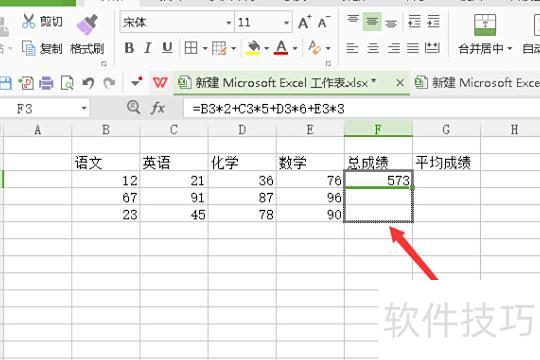
Task: Click Merge and Center (合并居中) button
Action: pos(485,34)
